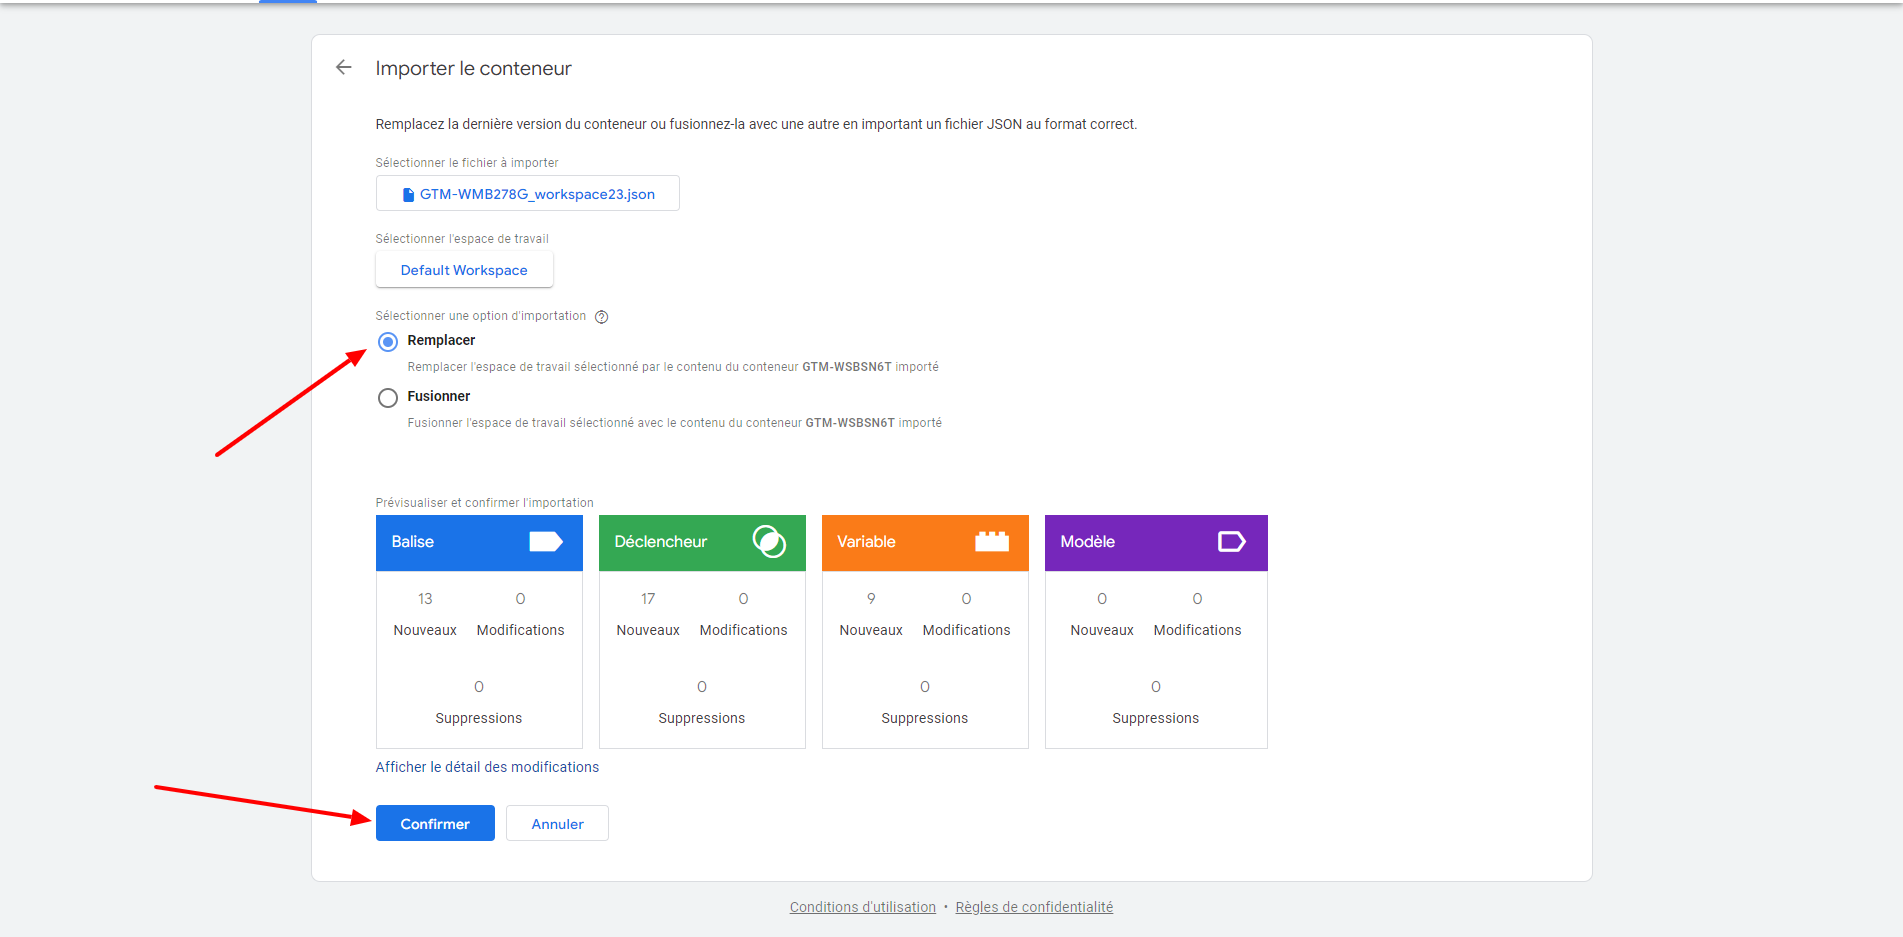Screen dimensions: 1903x937
Task: Click the Modèle template icon
Action: (x=1231, y=542)
